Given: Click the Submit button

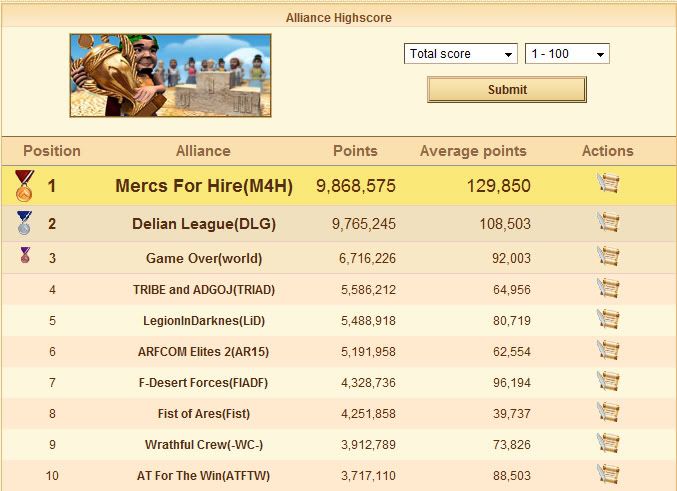Looking at the screenshot, I should coord(507,90).
